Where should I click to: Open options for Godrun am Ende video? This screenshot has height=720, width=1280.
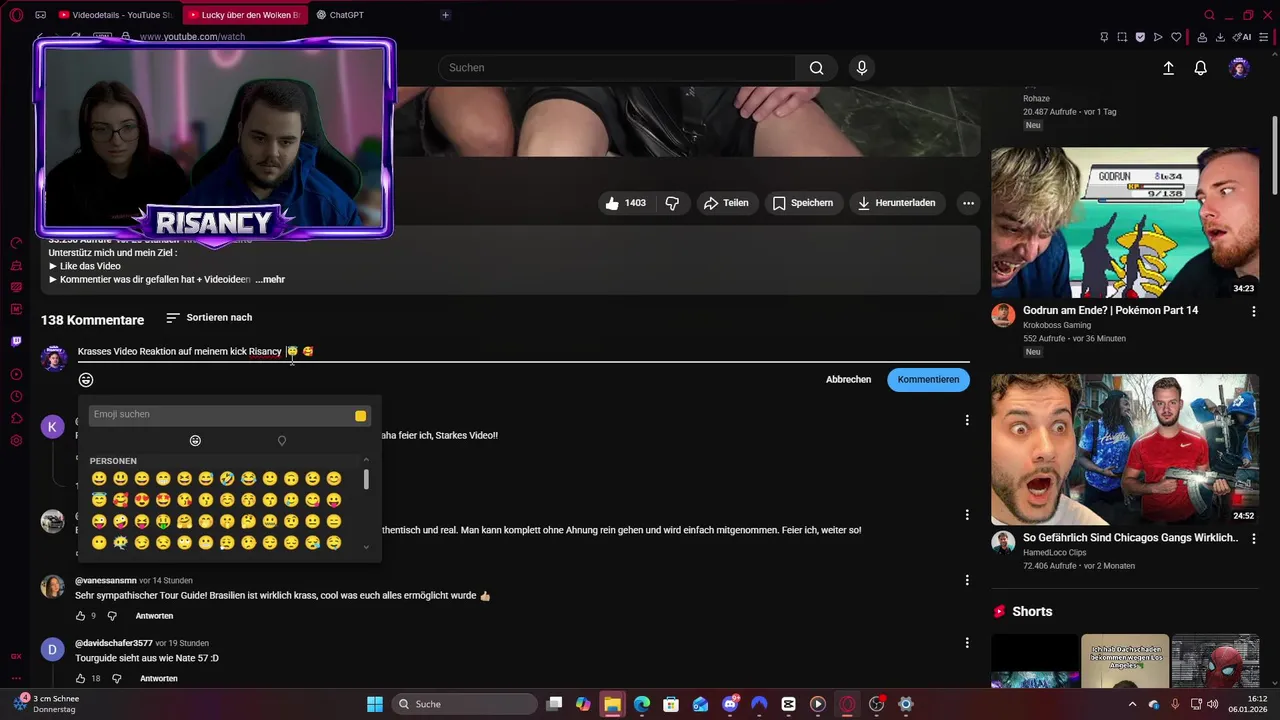[x=1253, y=312]
